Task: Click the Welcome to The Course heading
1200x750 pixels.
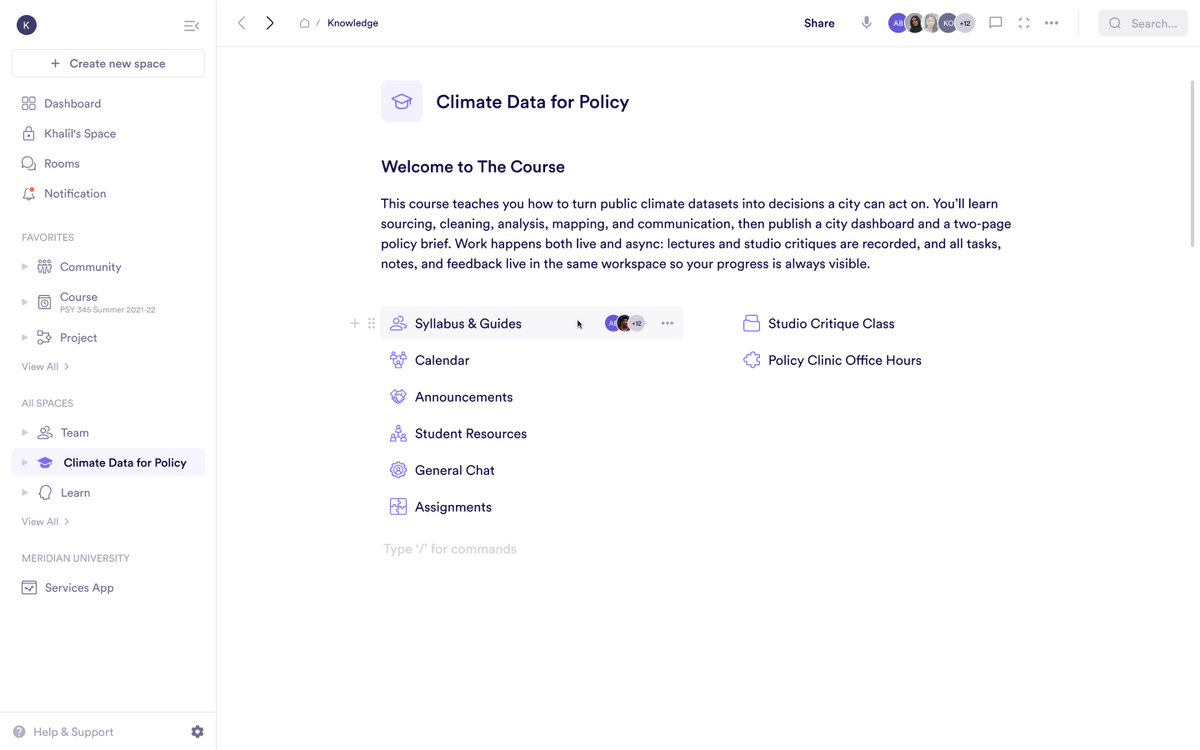Action: click(x=473, y=167)
